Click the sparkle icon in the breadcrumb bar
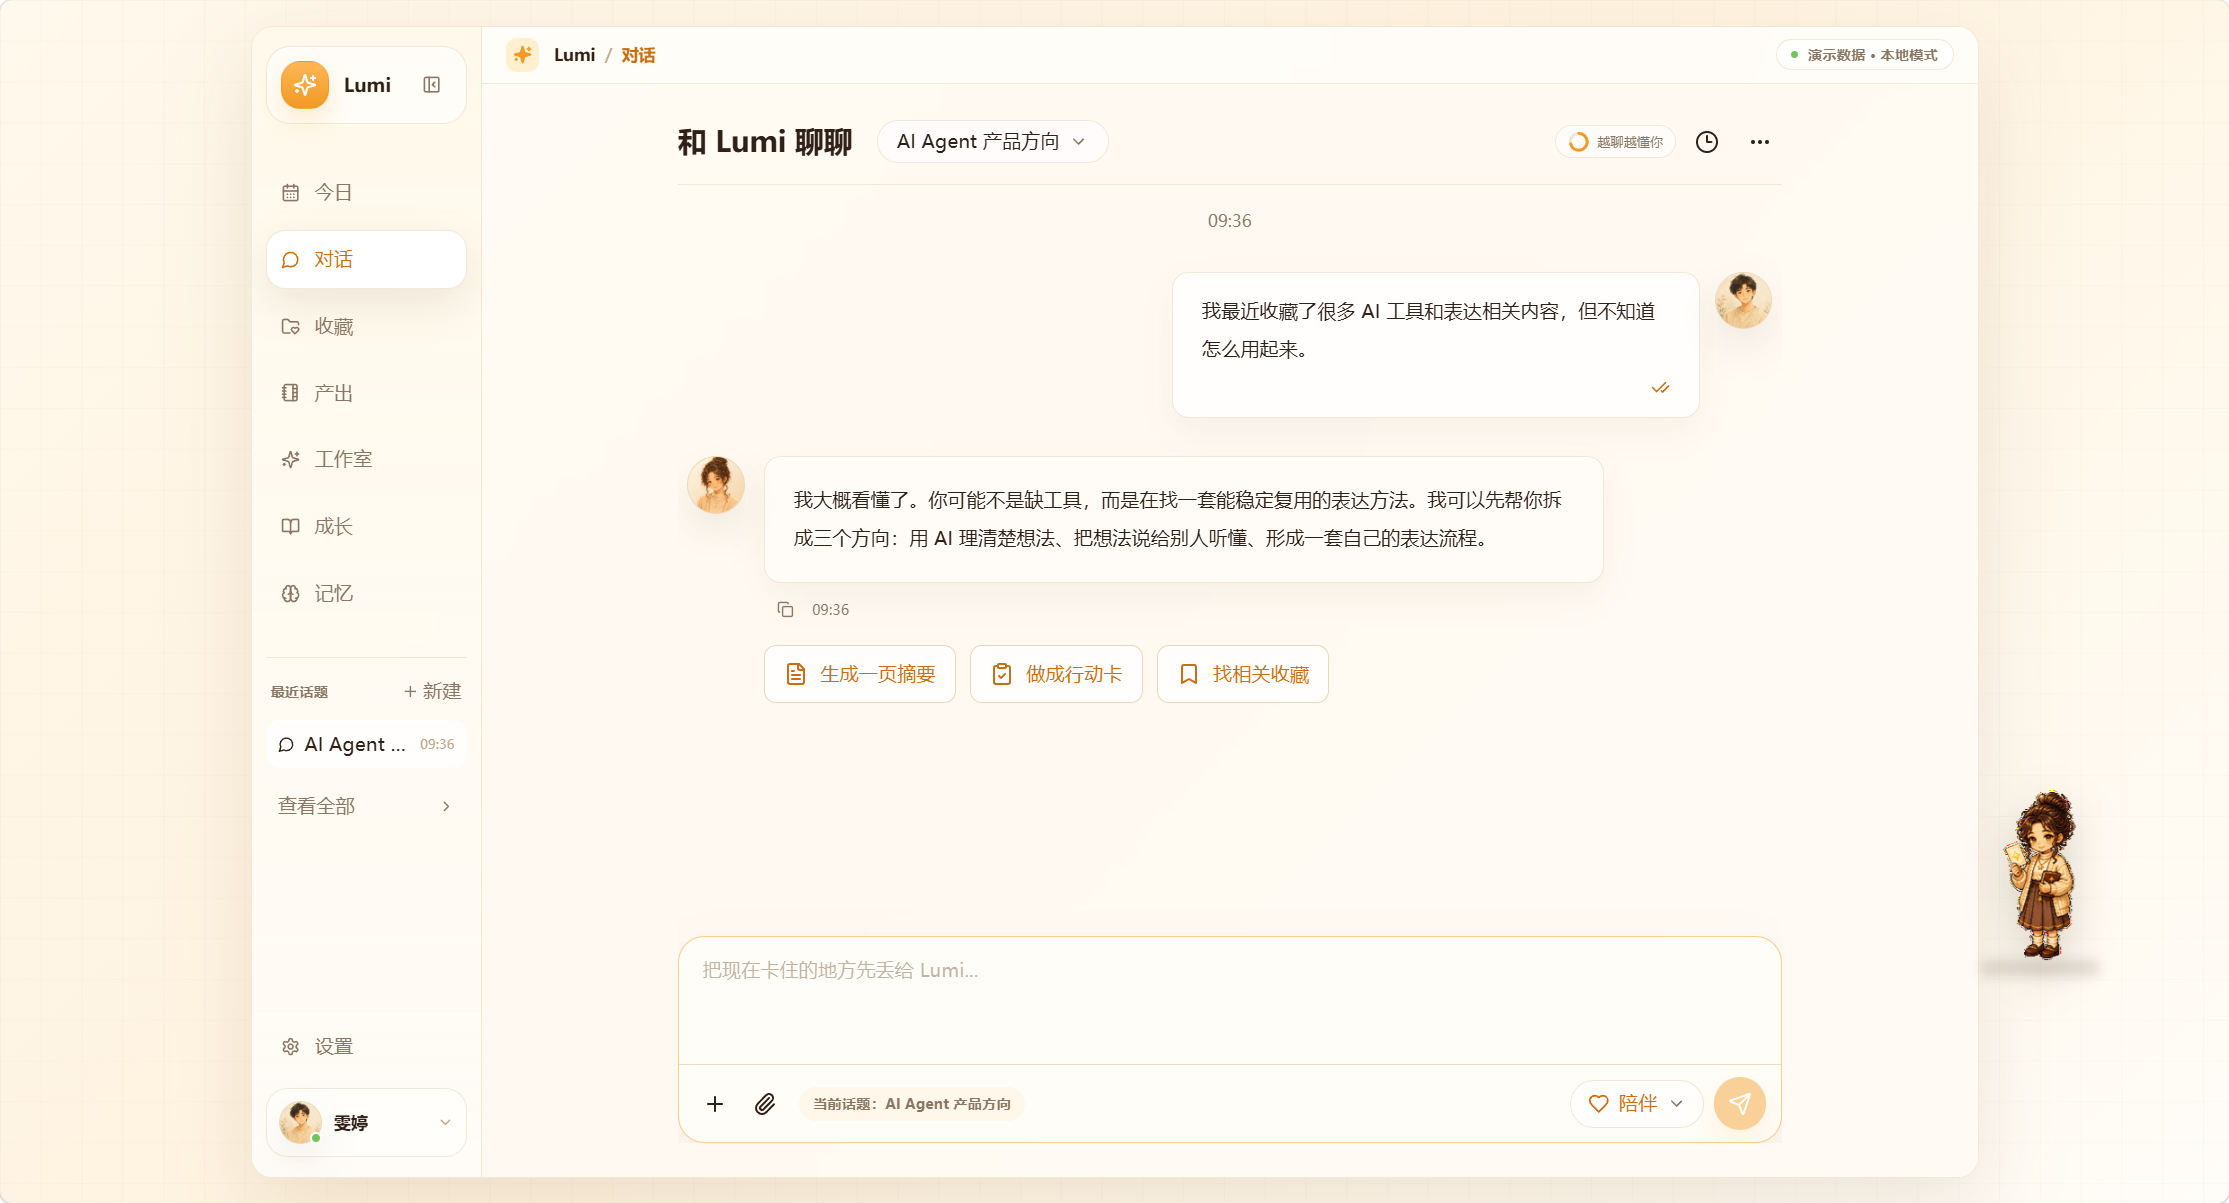The image size is (2229, 1203). (x=522, y=55)
